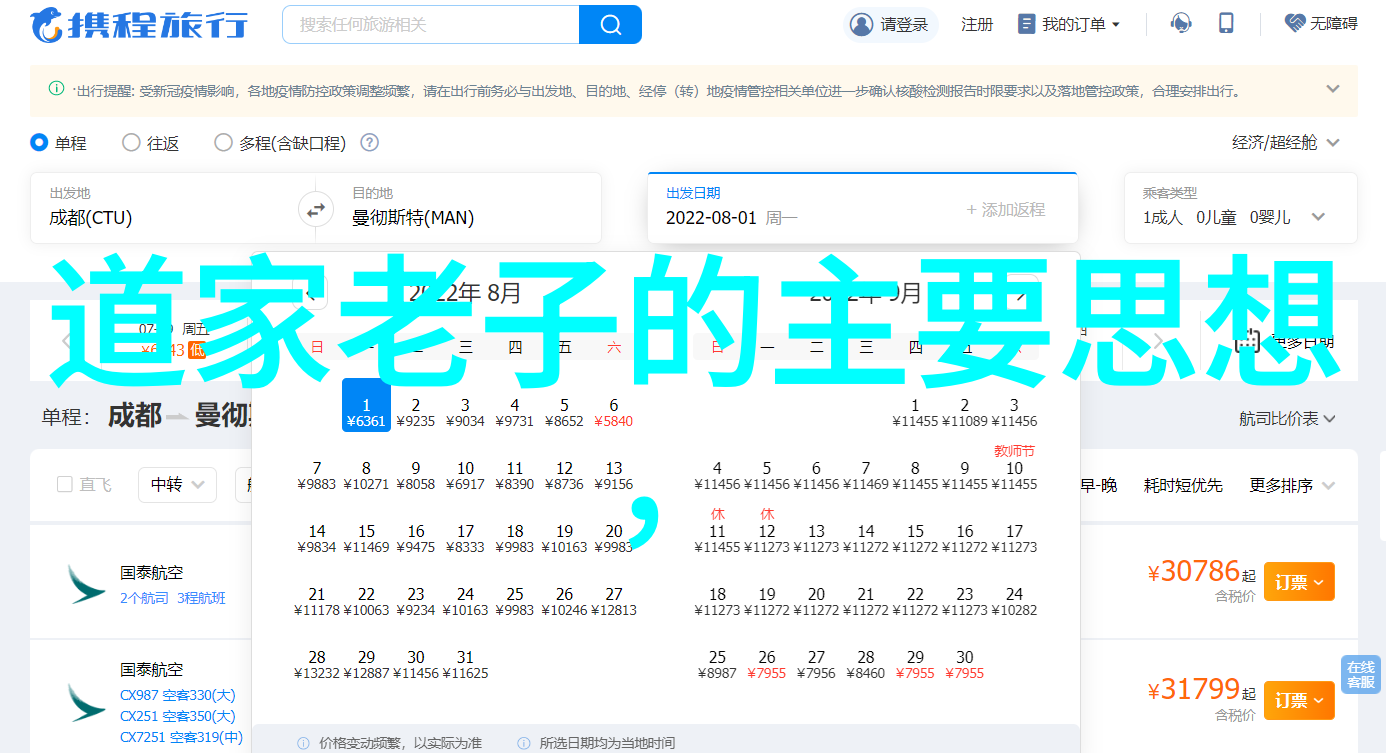Click the 注册 register link

pyautogui.click(x=977, y=24)
